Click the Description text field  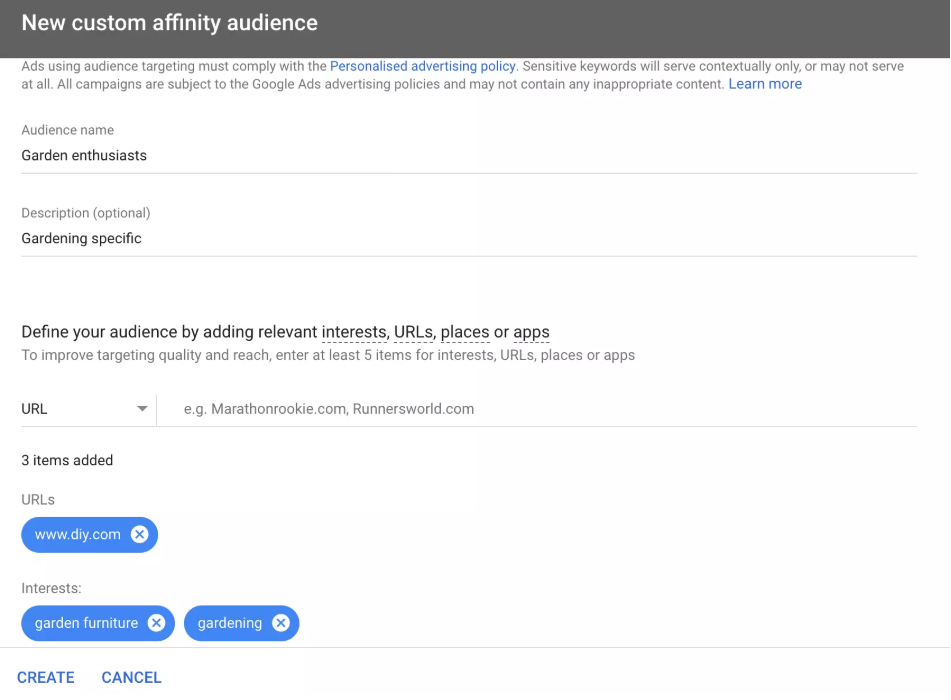(x=468, y=239)
